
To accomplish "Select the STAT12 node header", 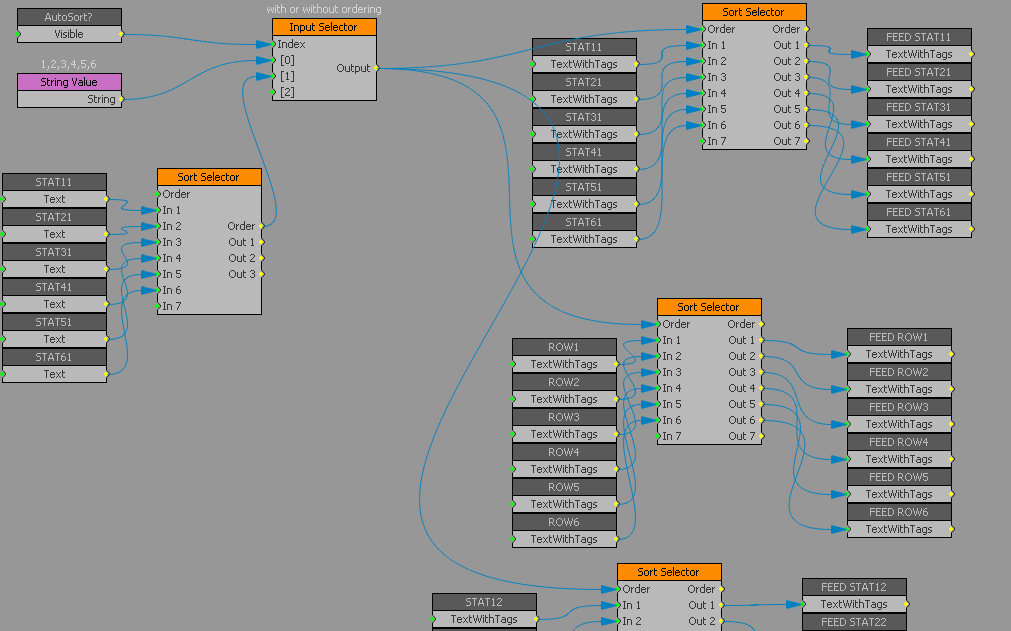I will click(x=484, y=601).
